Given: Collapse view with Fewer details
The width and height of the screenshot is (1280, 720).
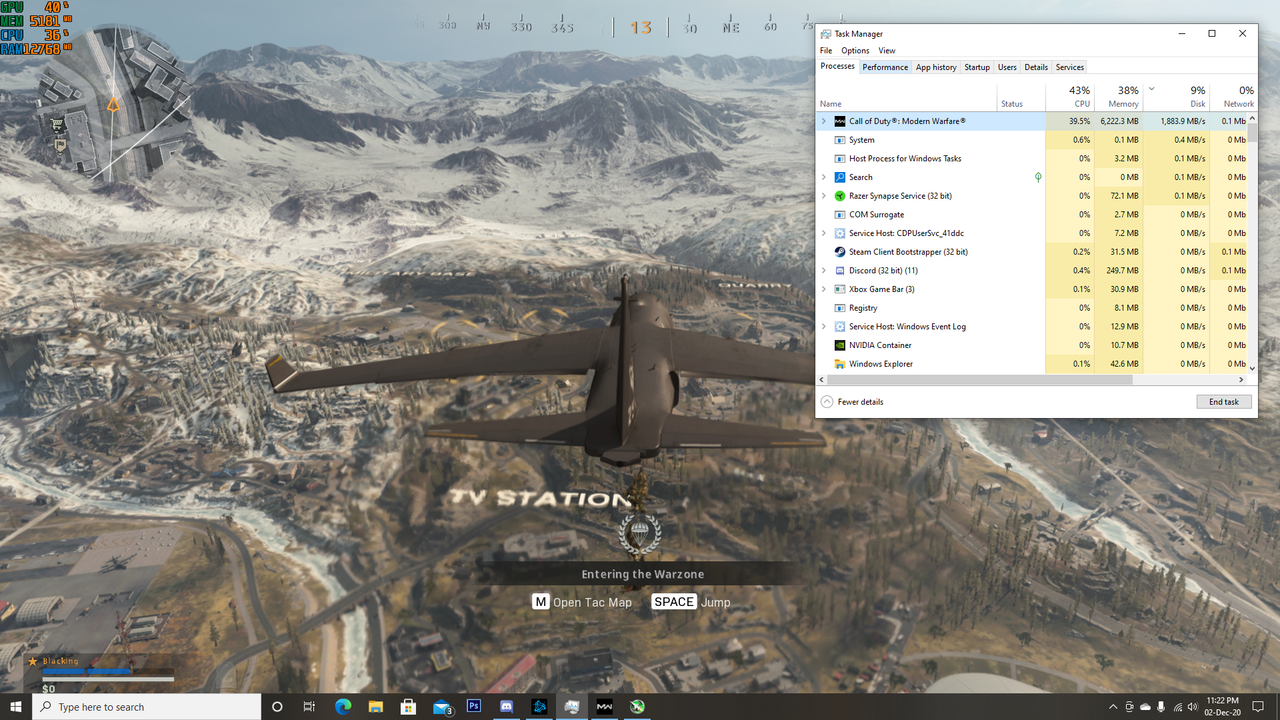Looking at the screenshot, I should (x=852, y=402).
